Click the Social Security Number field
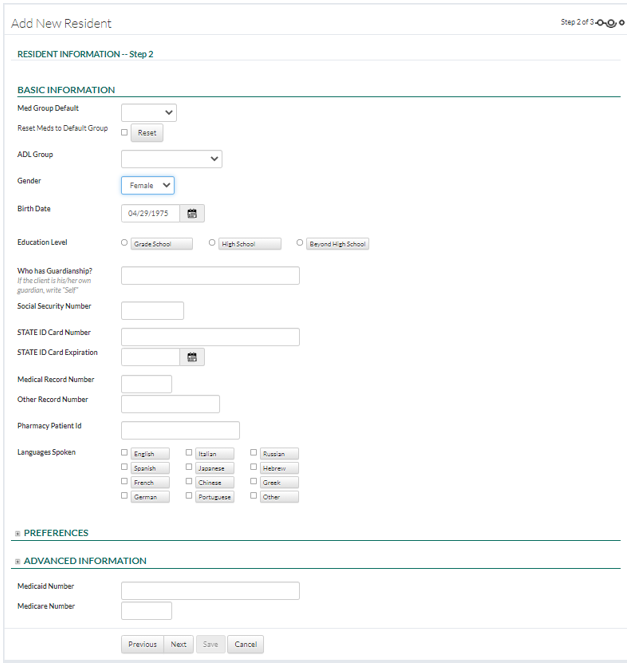Viewport: 631px width, 664px height. click(152, 311)
